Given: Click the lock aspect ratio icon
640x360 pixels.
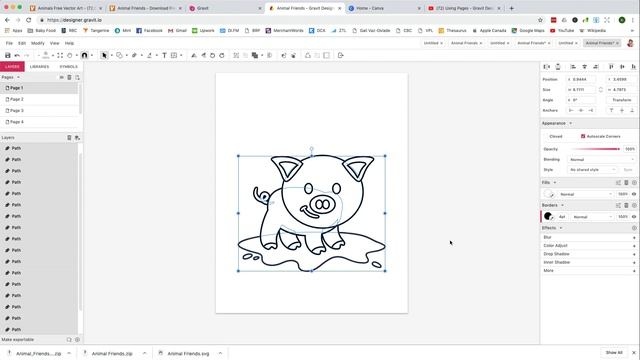Looking at the screenshot, I should [600, 89].
